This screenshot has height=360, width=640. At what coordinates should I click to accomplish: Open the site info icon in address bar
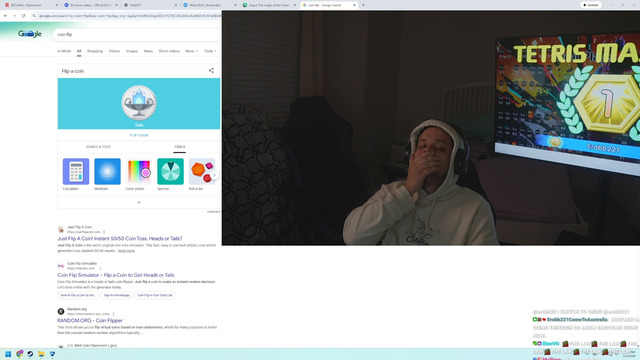coord(34,16)
